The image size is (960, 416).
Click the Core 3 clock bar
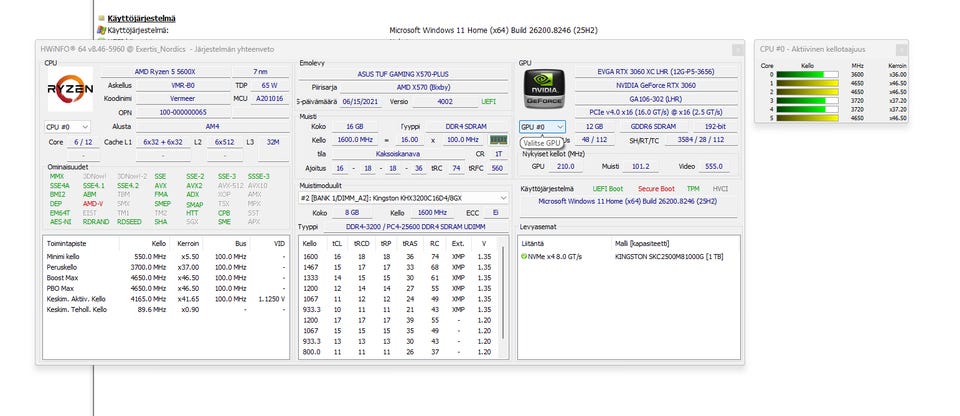[807, 100]
